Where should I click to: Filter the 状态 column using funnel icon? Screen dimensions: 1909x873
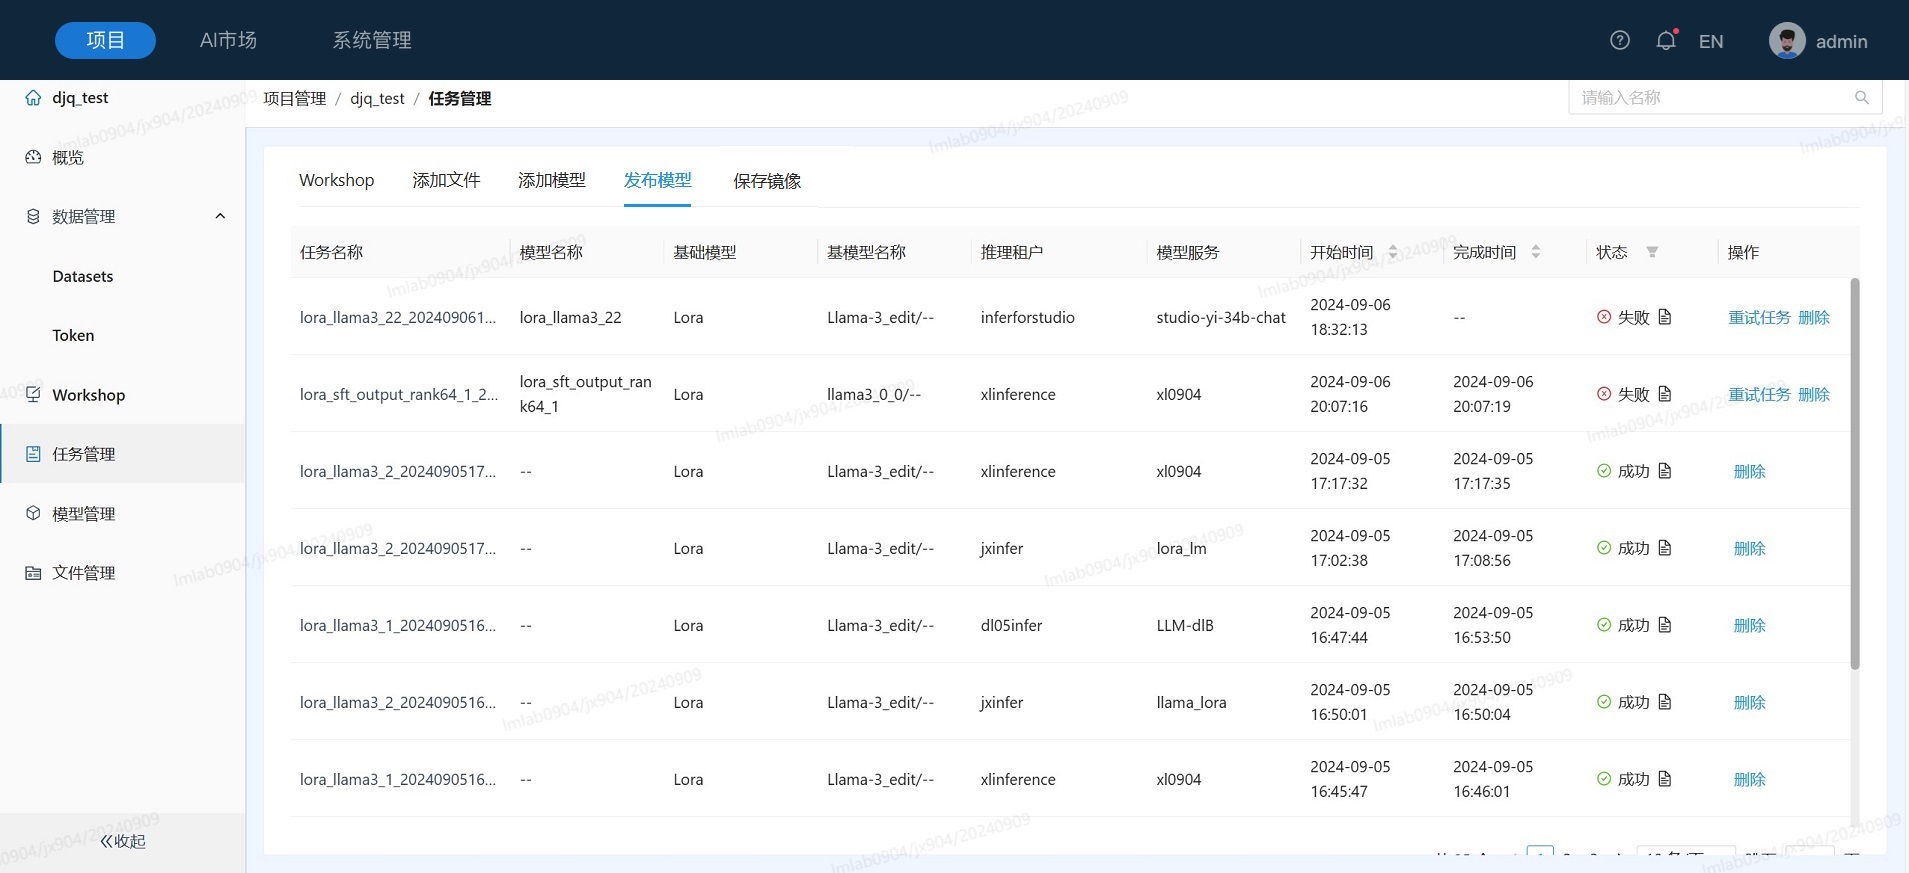(1652, 252)
